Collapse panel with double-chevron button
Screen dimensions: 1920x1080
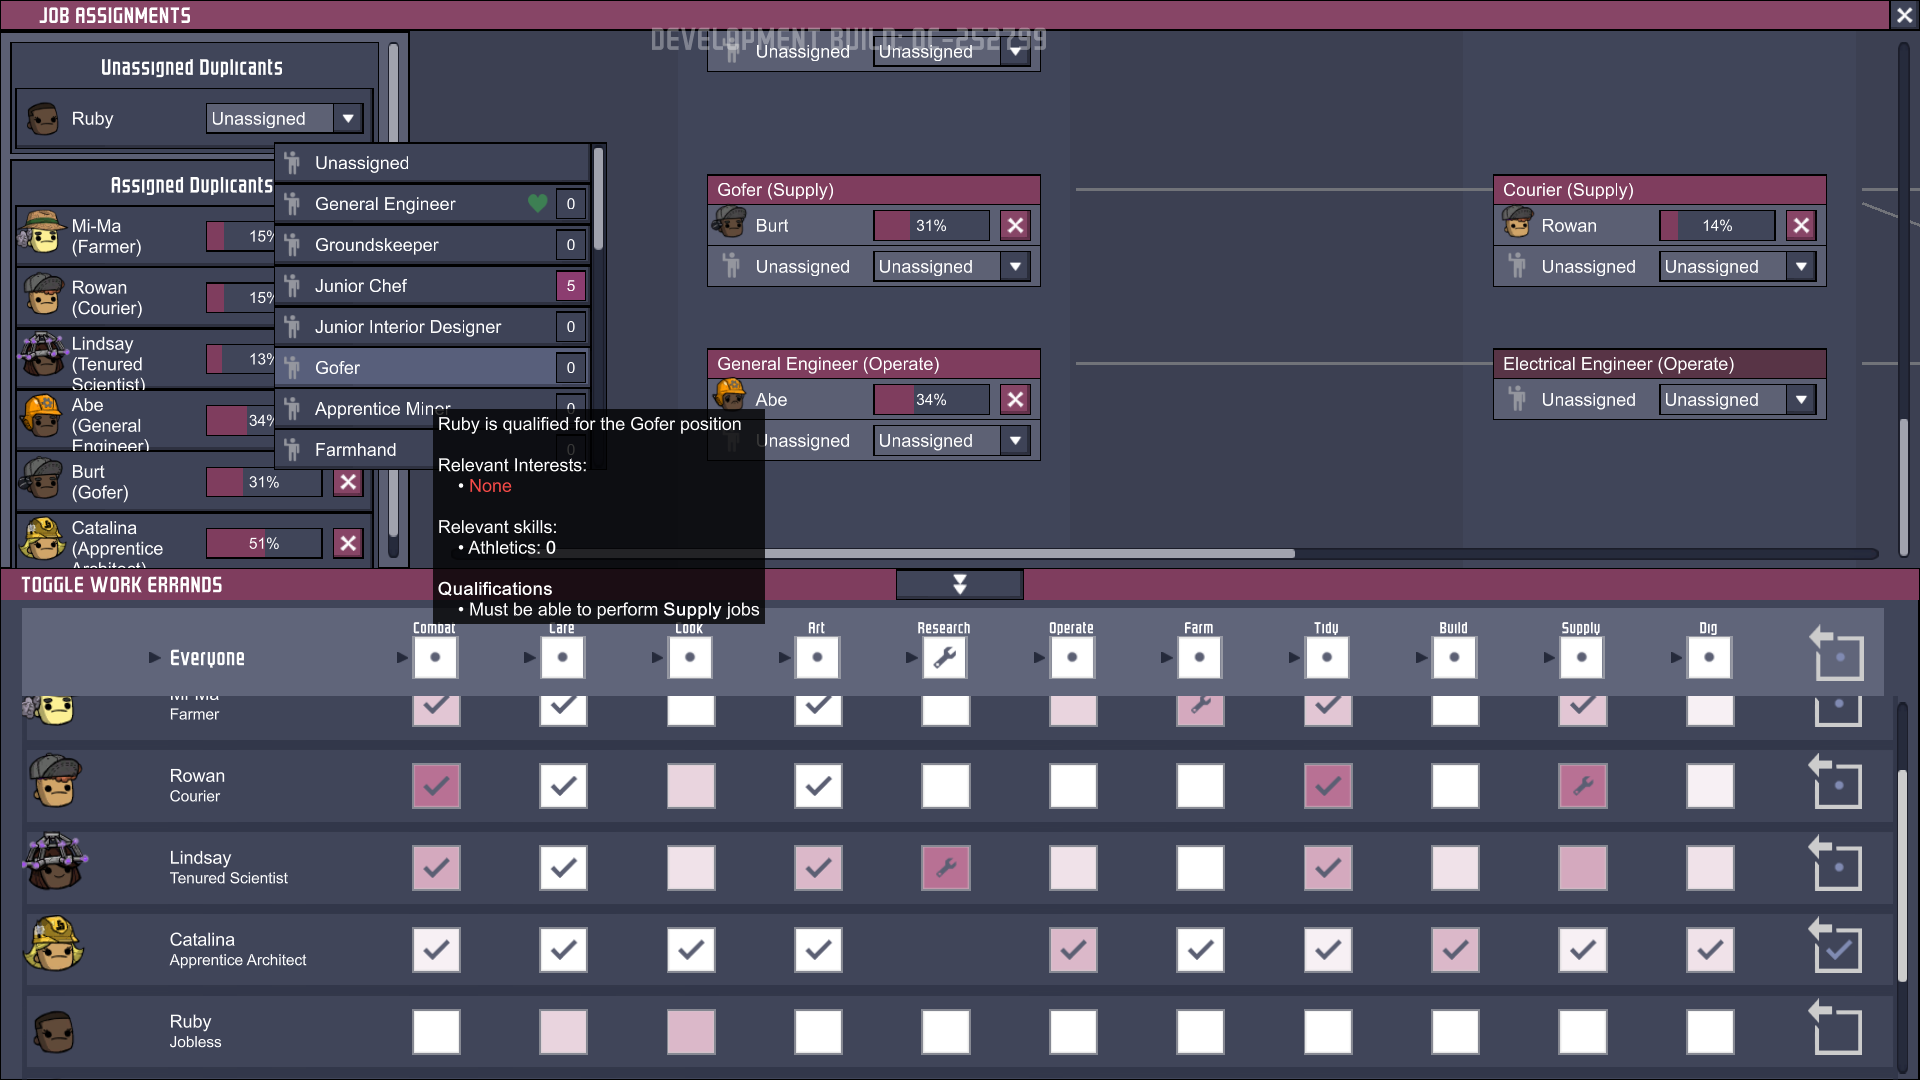(959, 584)
